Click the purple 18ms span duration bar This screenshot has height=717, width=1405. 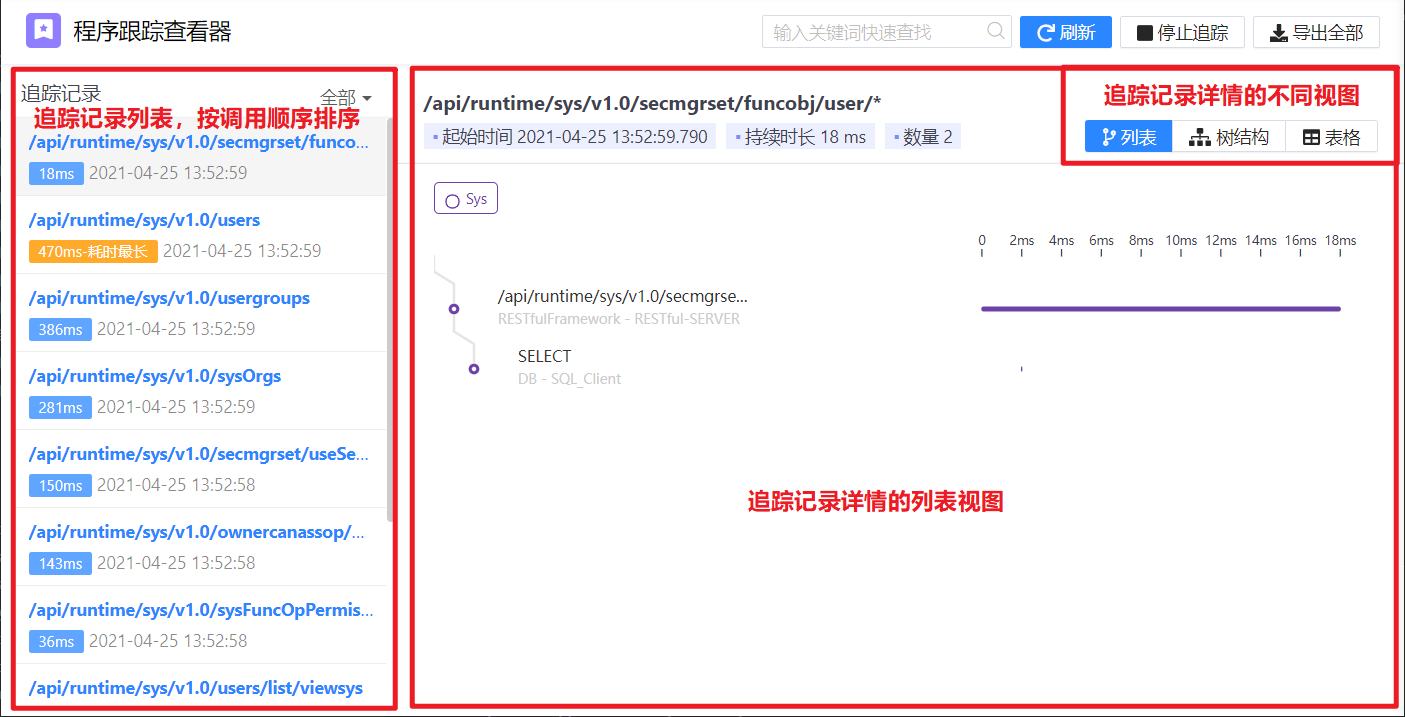1161,309
